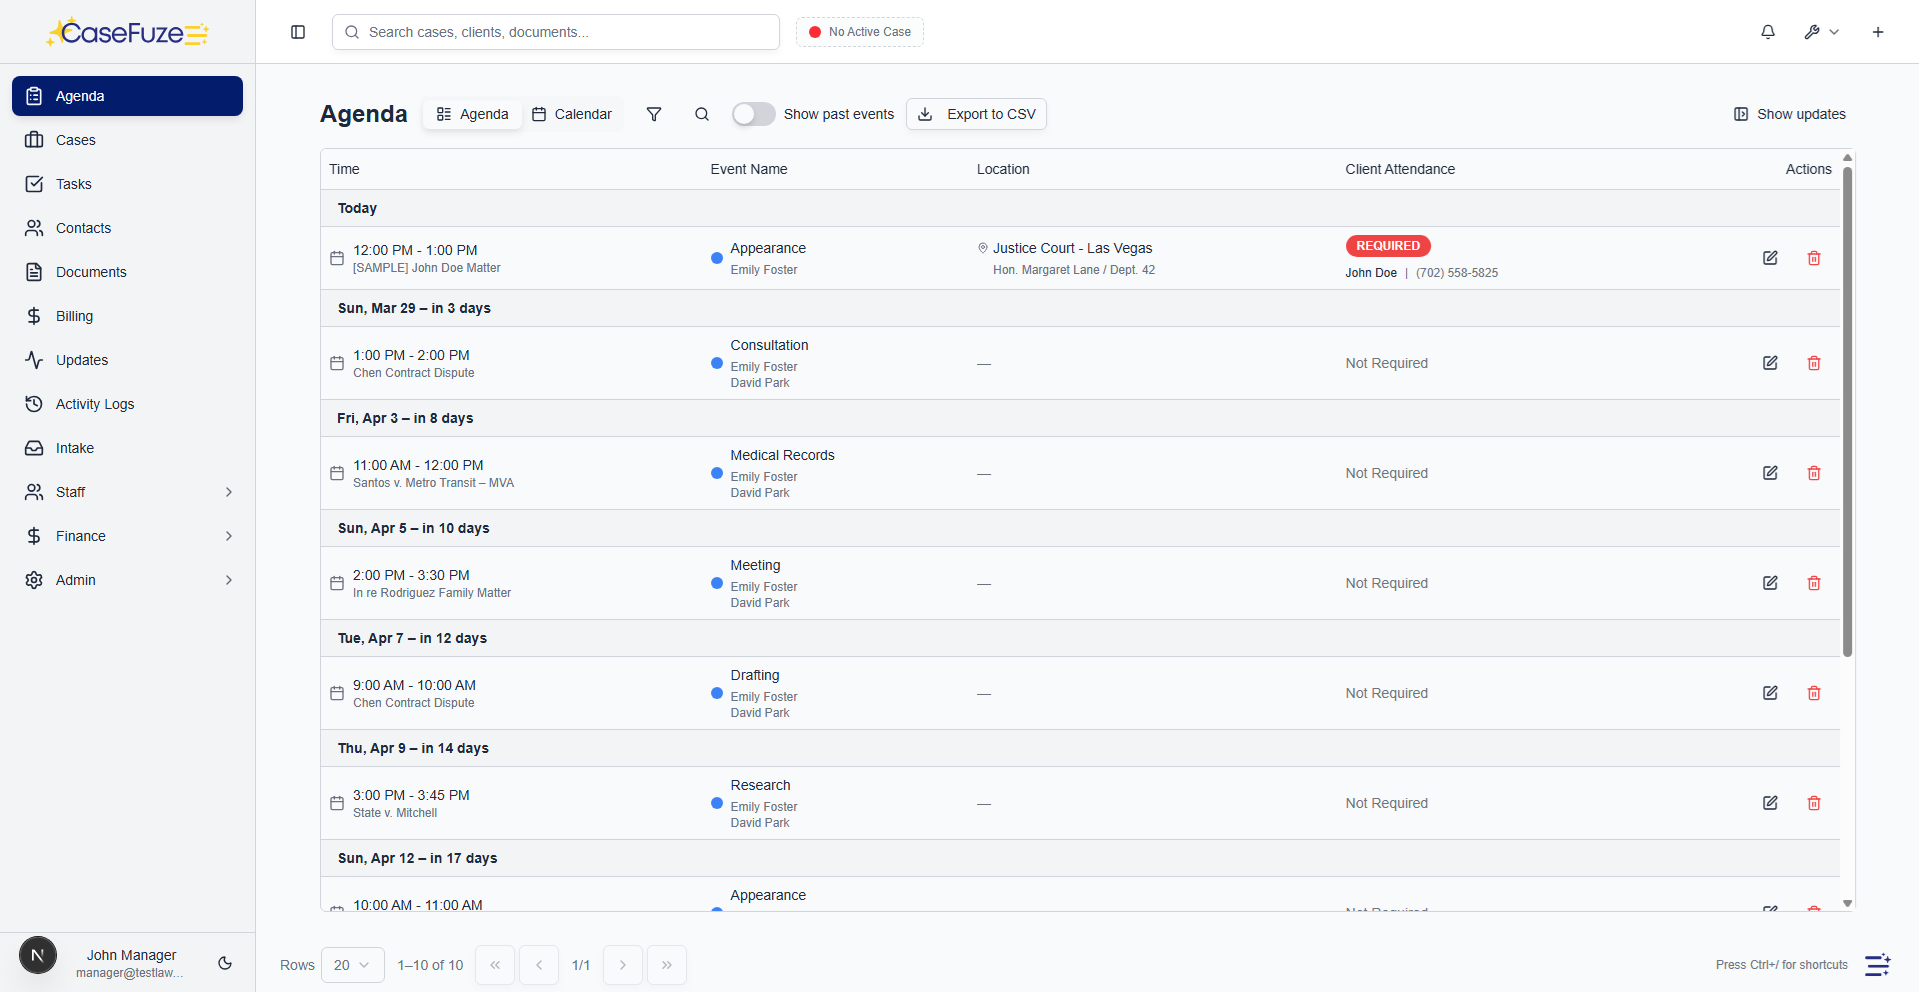The image size is (1919, 992).
Task: Toggle dark mode moon icon
Action: (x=225, y=963)
